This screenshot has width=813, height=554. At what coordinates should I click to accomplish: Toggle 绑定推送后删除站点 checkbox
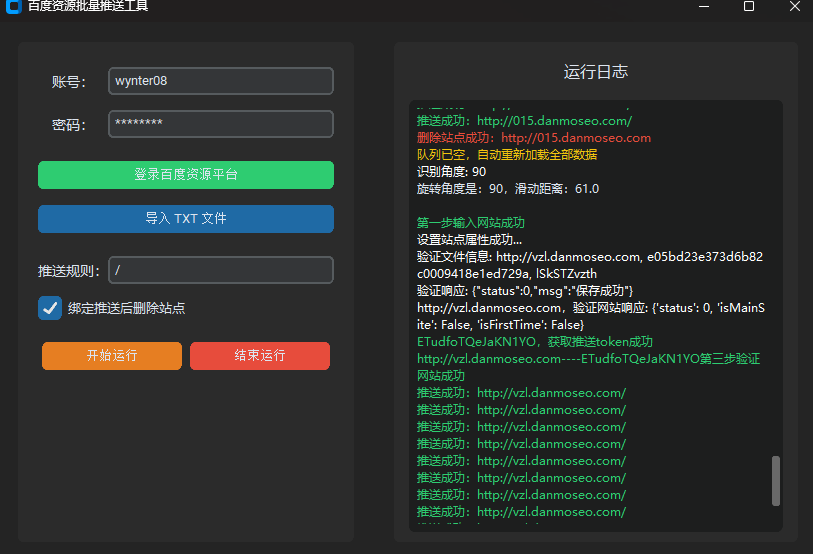(50, 308)
